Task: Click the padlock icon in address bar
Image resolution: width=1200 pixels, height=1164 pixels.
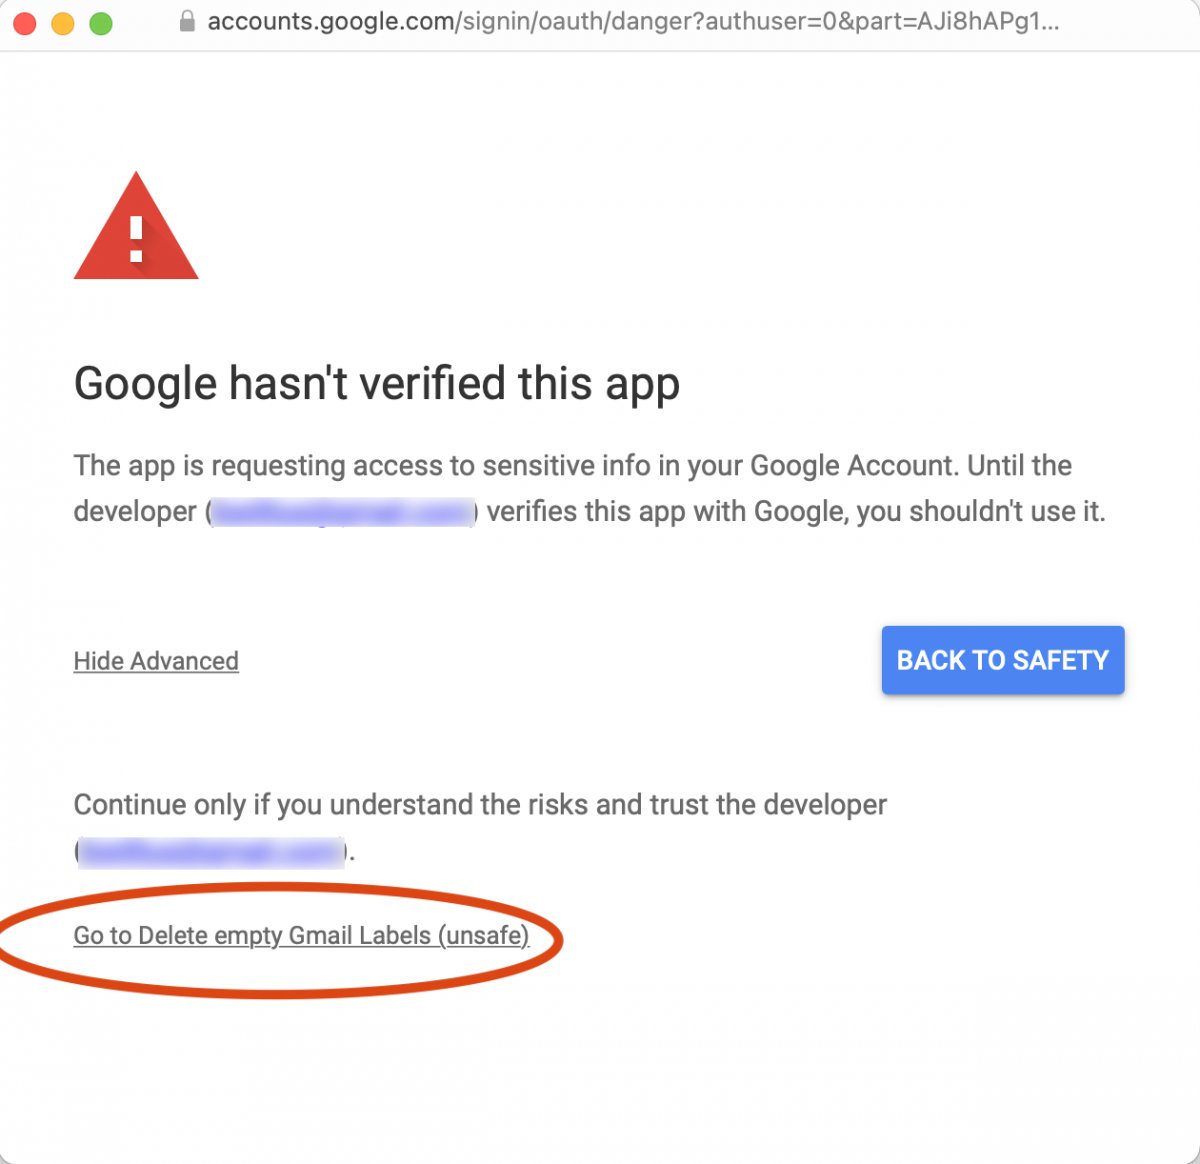Action: tap(187, 21)
